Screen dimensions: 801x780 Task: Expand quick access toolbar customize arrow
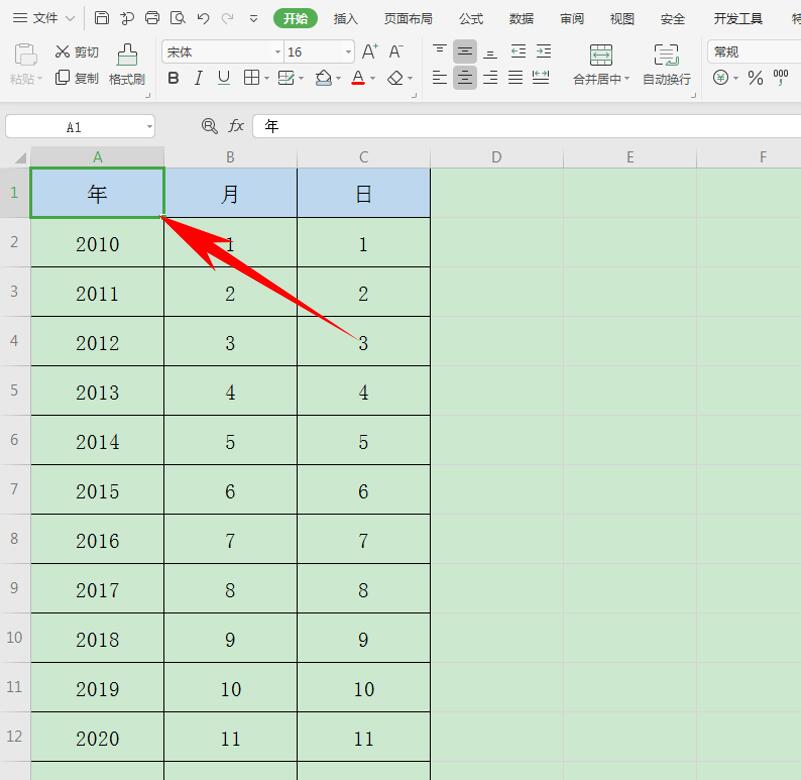[x=253, y=19]
